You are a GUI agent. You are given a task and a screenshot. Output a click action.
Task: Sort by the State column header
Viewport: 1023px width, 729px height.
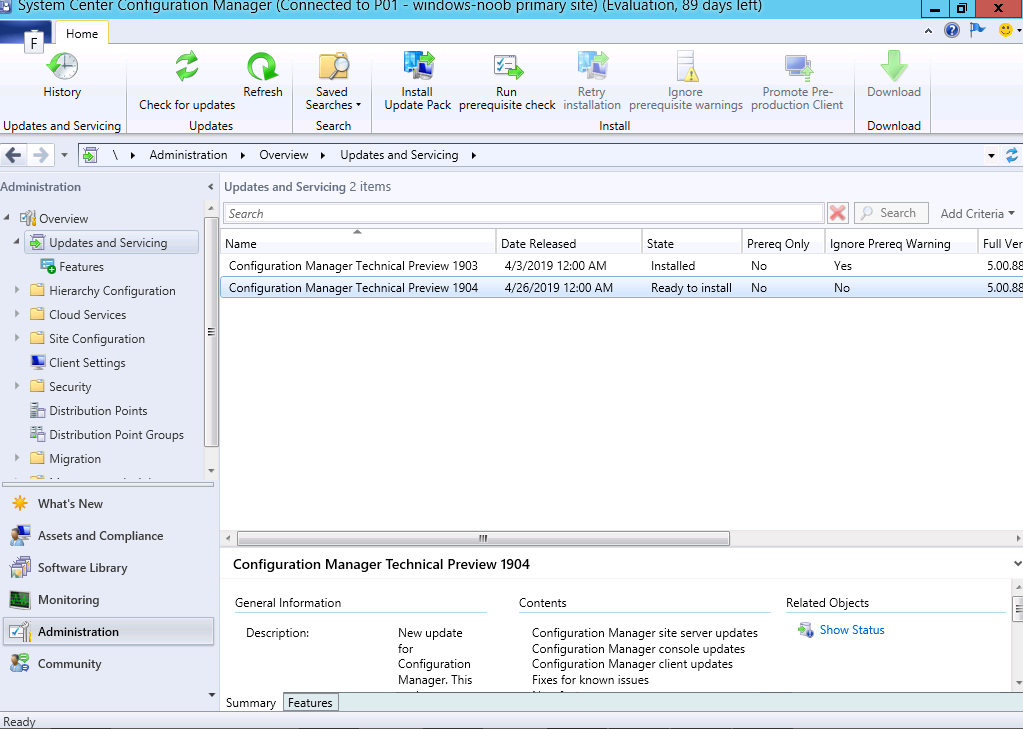tap(692, 243)
